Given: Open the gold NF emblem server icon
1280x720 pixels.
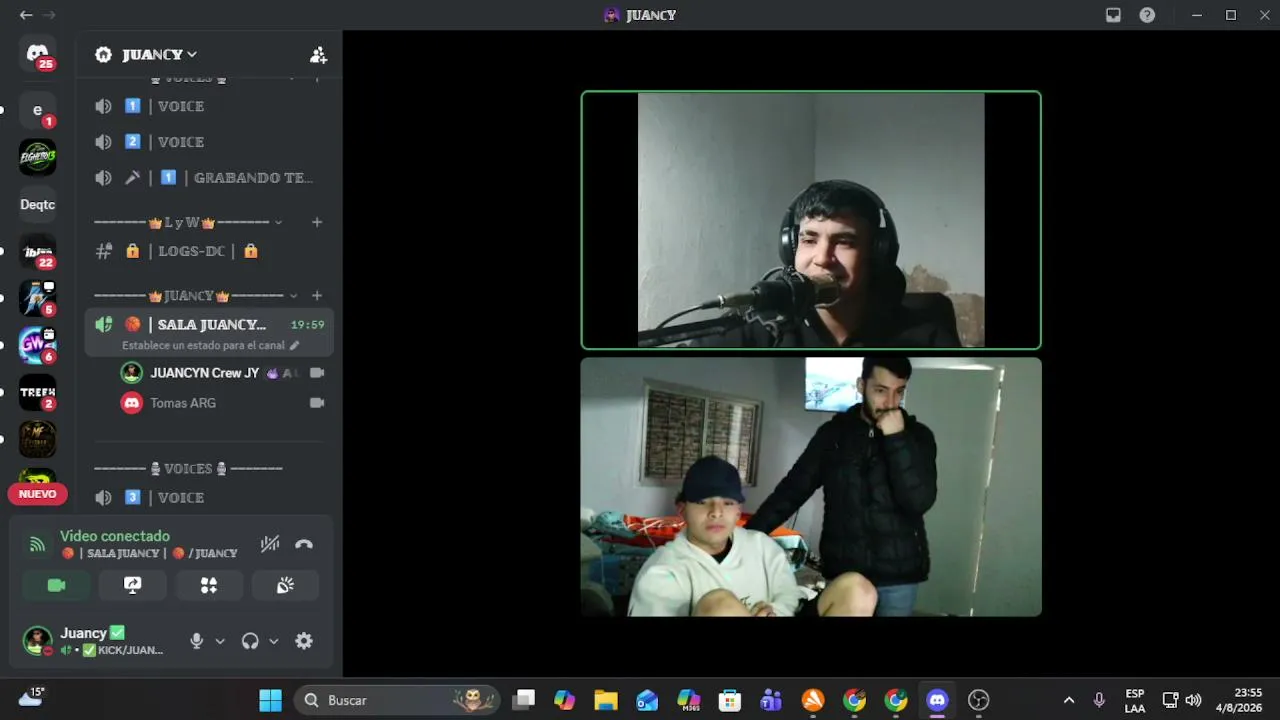Looking at the screenshot, I should click(38, 439).
